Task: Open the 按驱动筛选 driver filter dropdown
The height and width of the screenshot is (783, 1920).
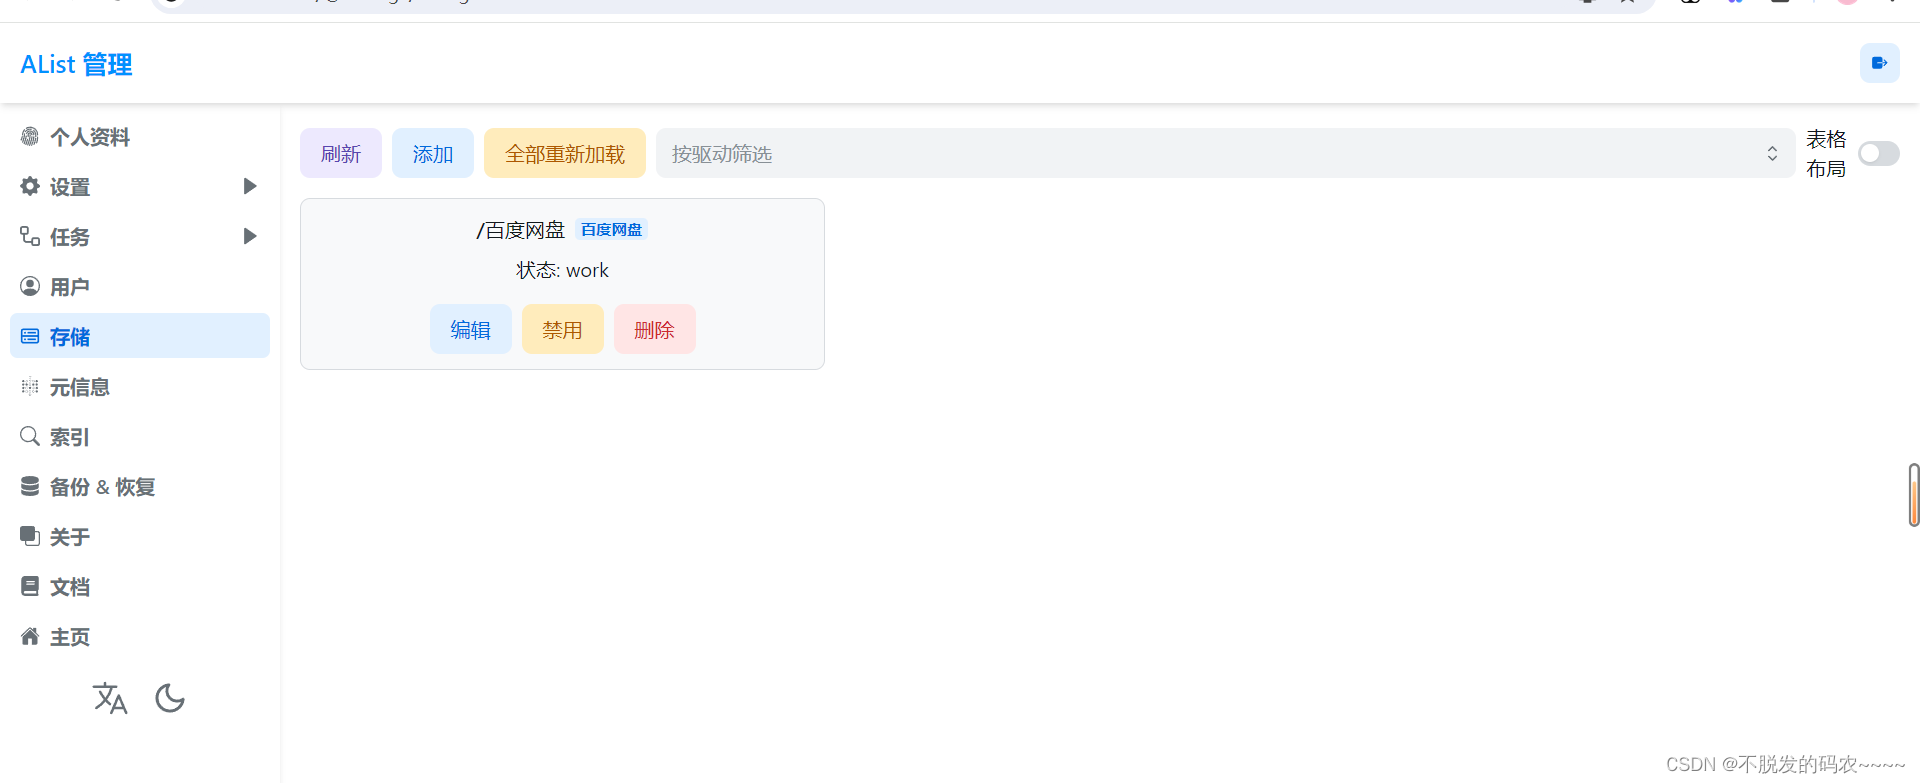Action: click(1225, 153)
